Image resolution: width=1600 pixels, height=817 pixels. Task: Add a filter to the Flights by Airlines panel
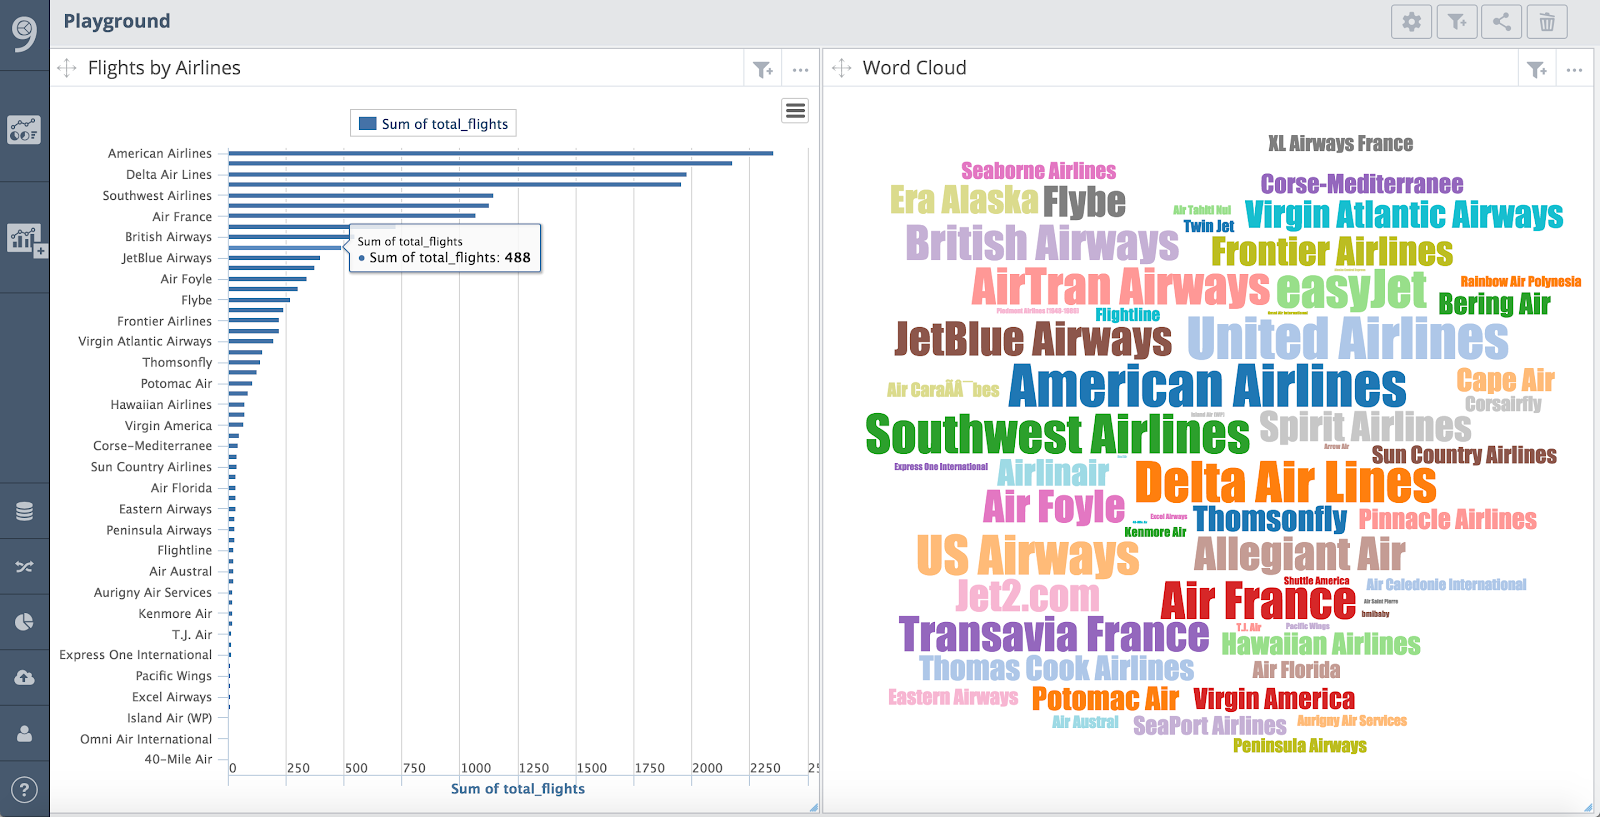[763, 69]
